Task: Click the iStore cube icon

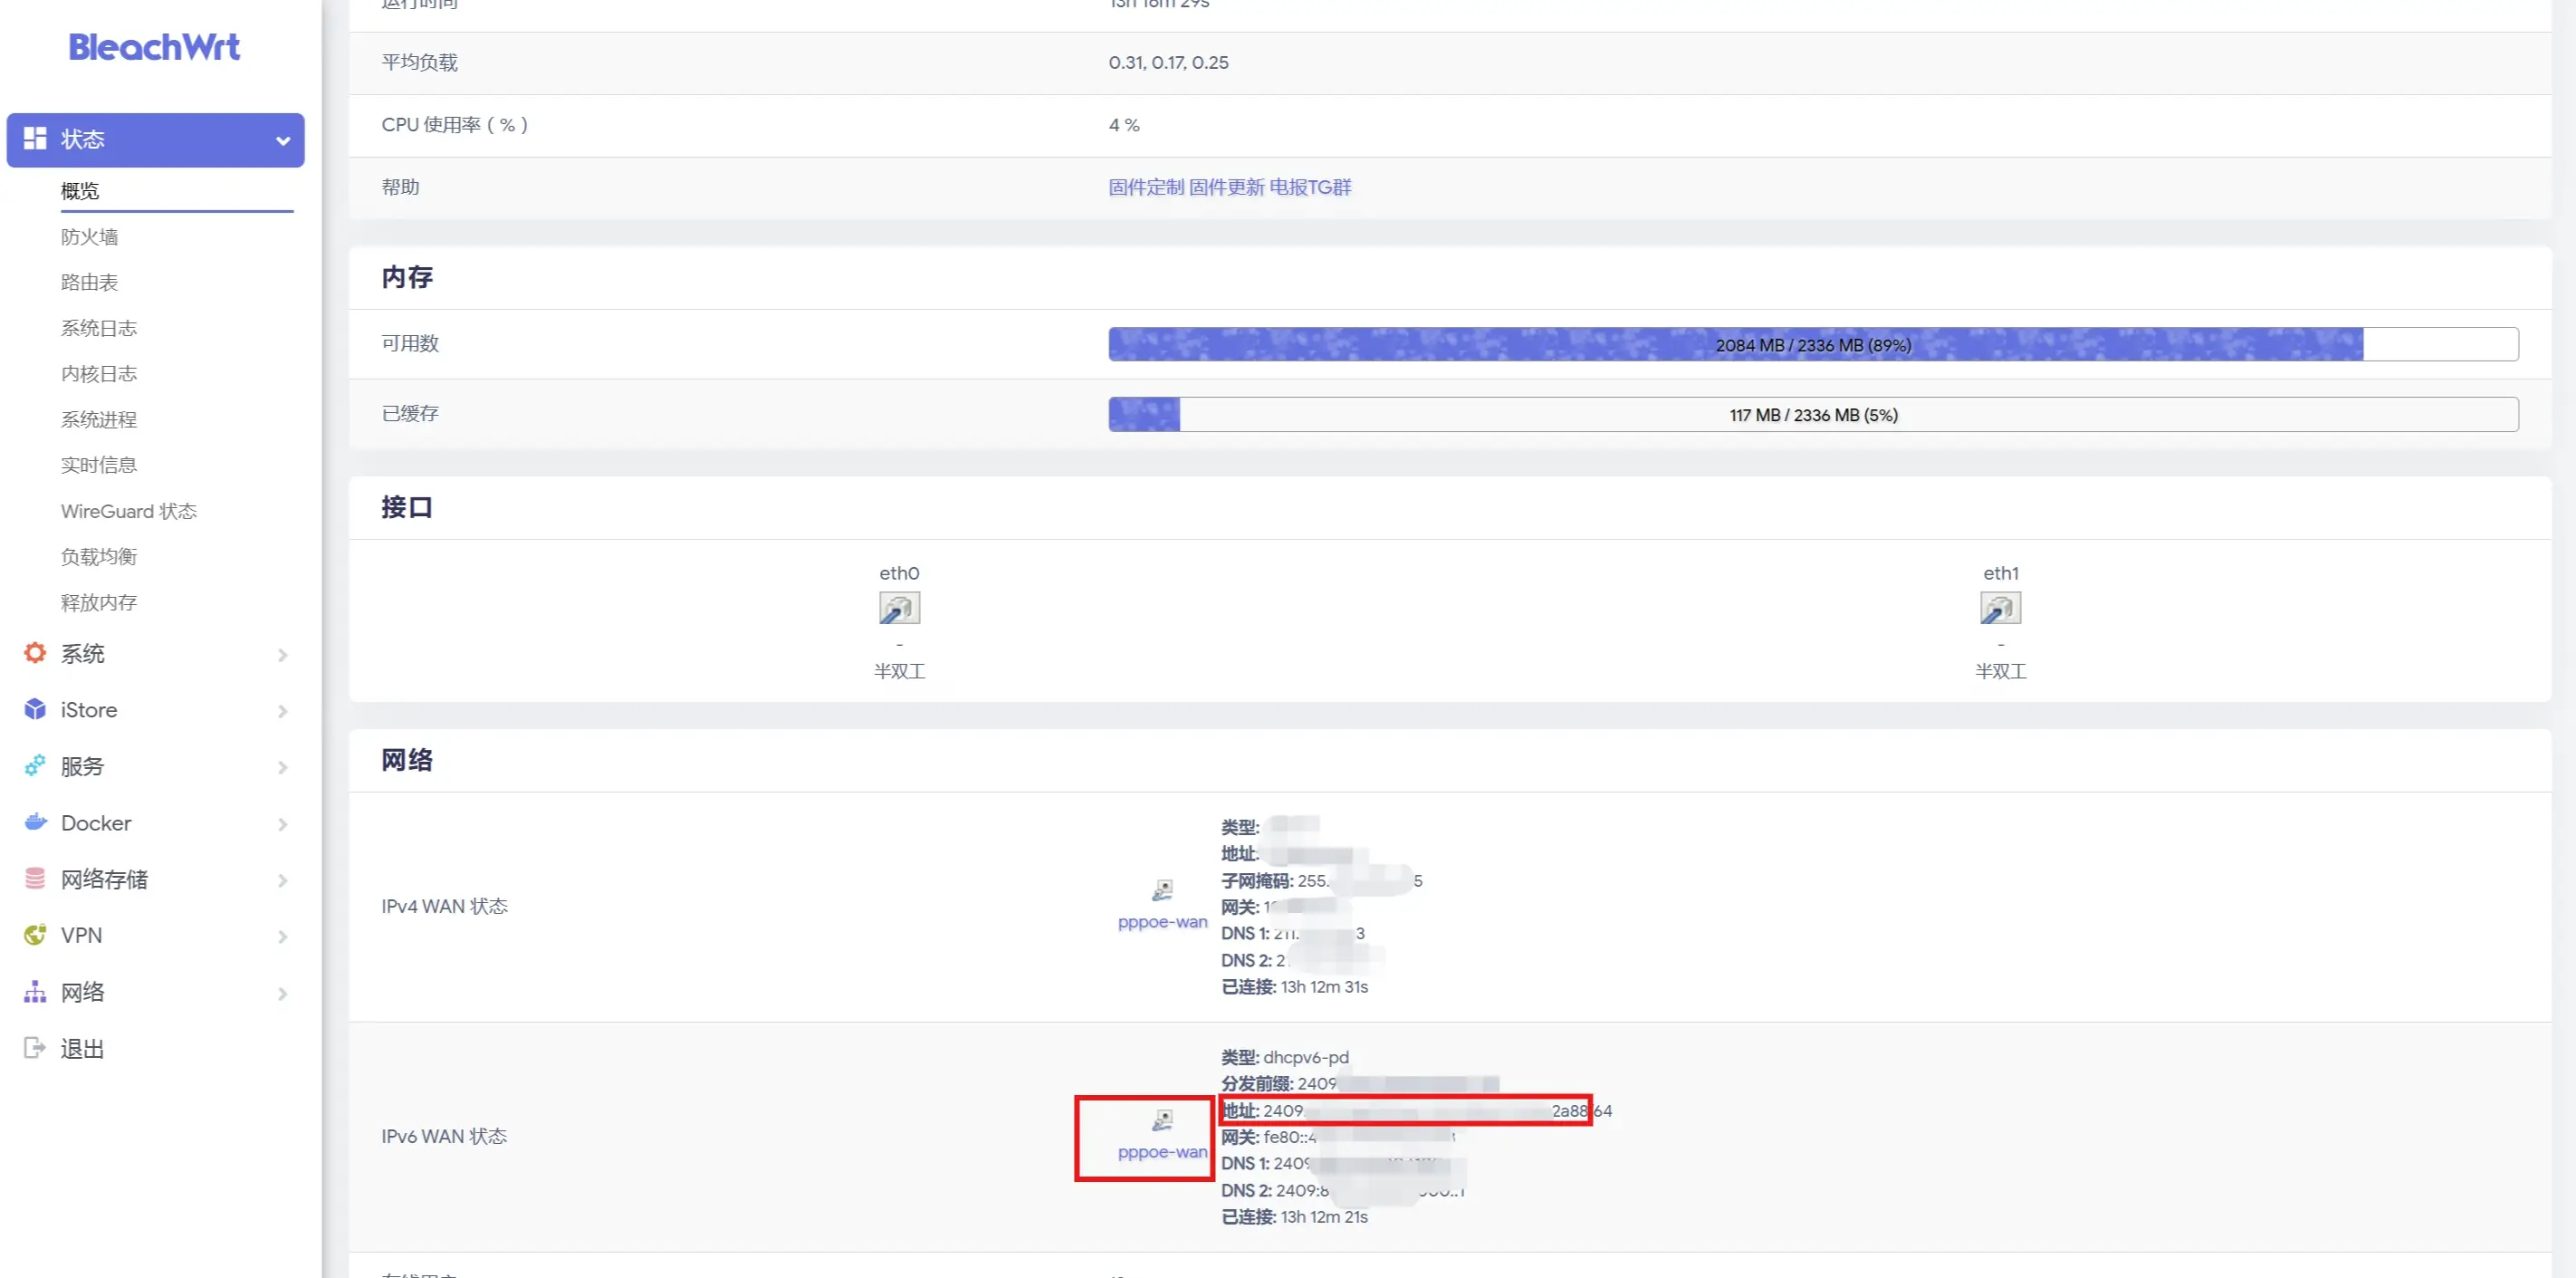Action: click(x=35, y=709)
